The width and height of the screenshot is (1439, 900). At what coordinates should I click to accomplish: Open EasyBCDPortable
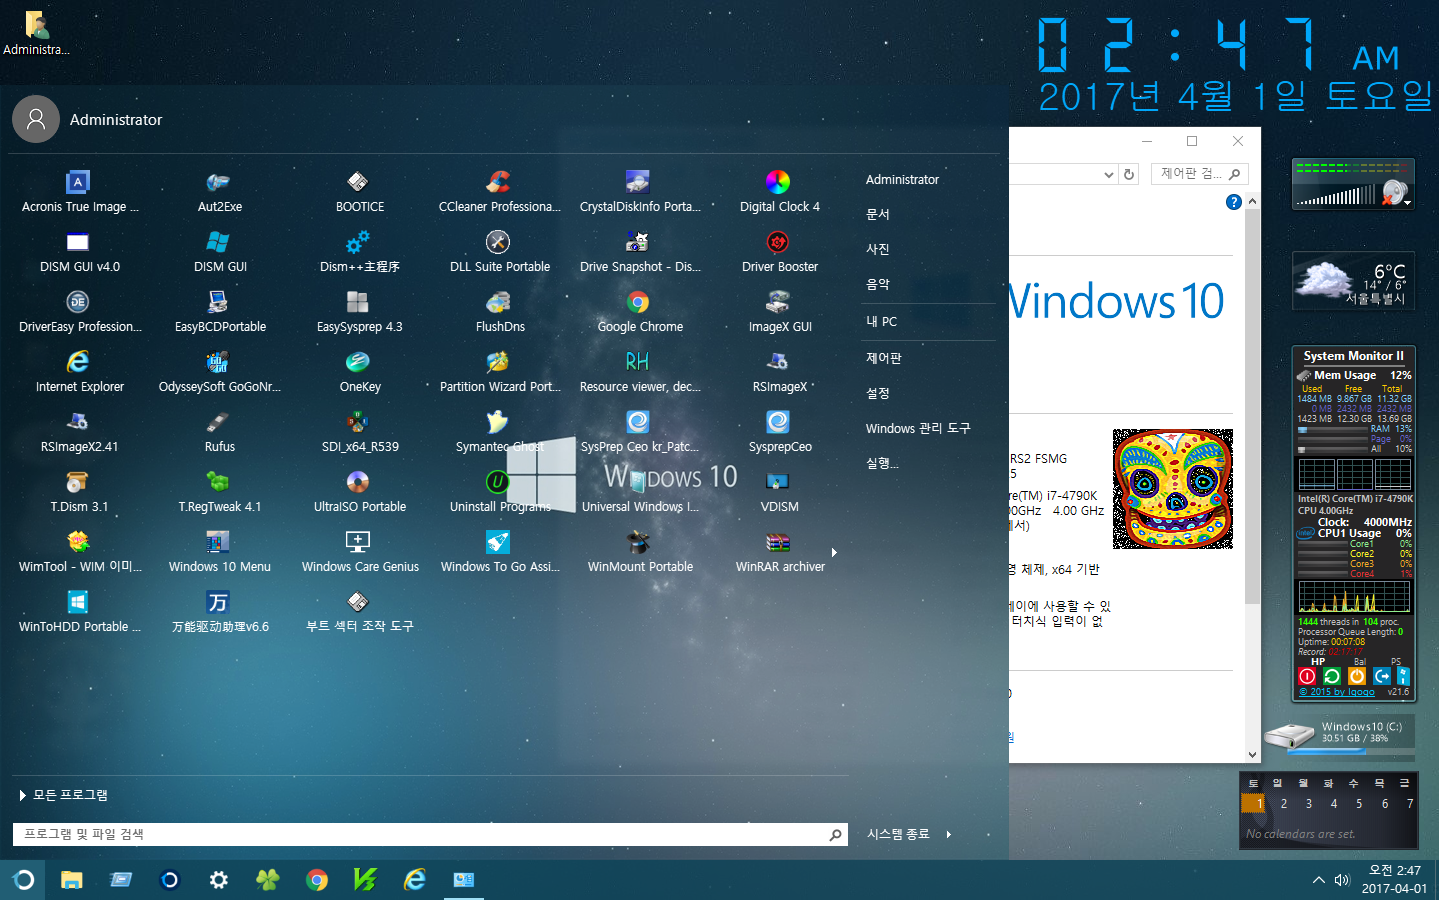[218, 302]
